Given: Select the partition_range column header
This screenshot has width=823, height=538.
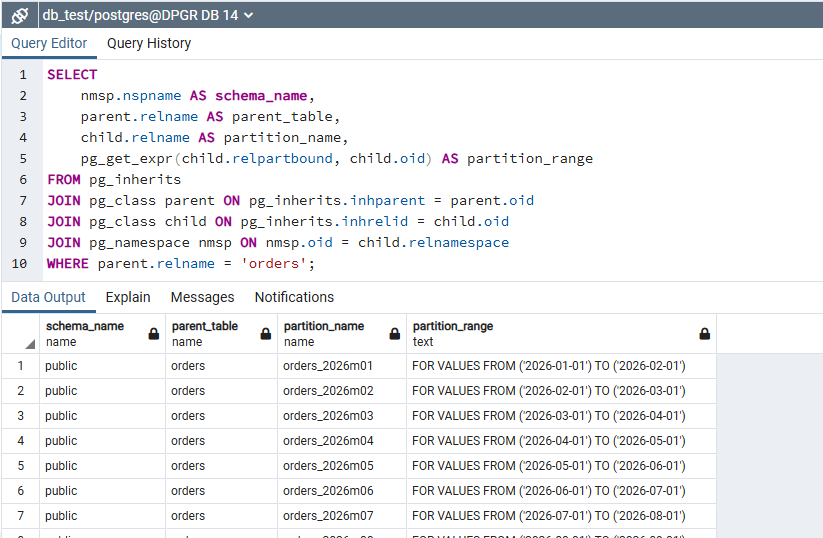Looking at the screenshot, I should 562,334.
